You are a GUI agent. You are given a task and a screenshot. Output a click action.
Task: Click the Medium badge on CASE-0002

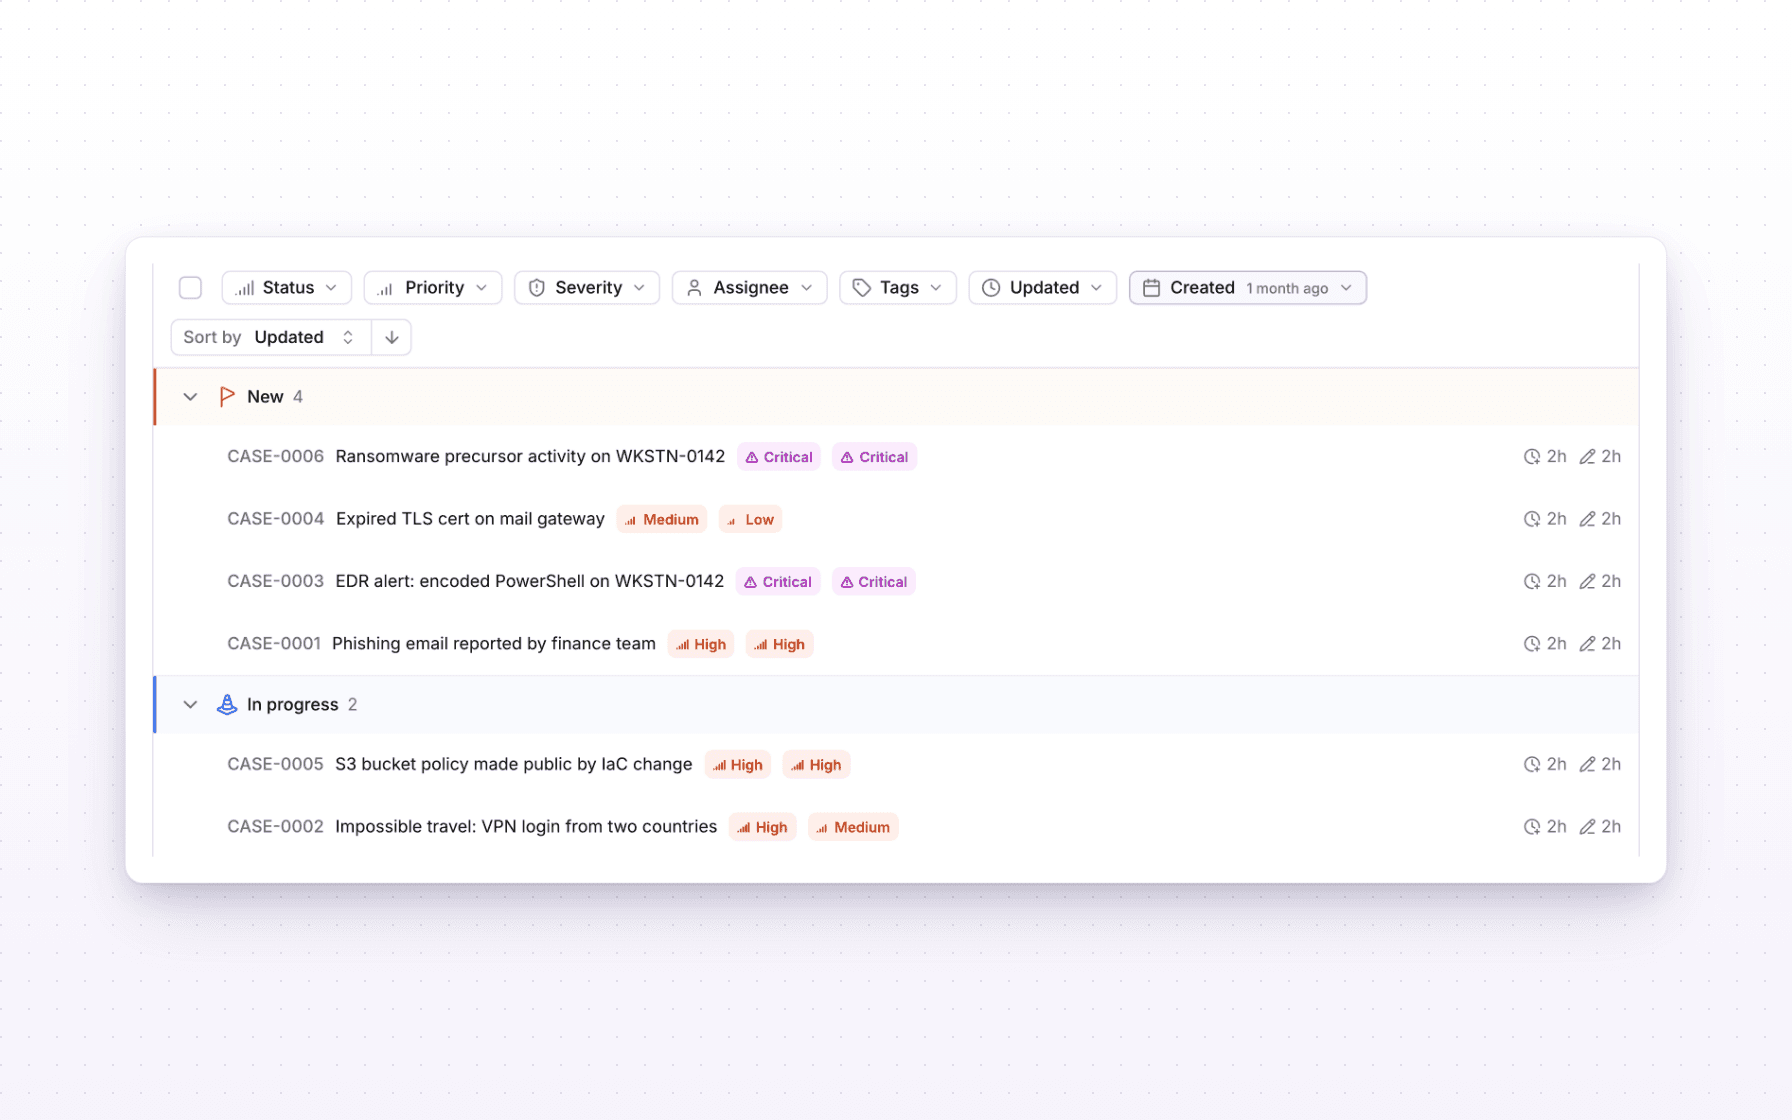(853, 828)
